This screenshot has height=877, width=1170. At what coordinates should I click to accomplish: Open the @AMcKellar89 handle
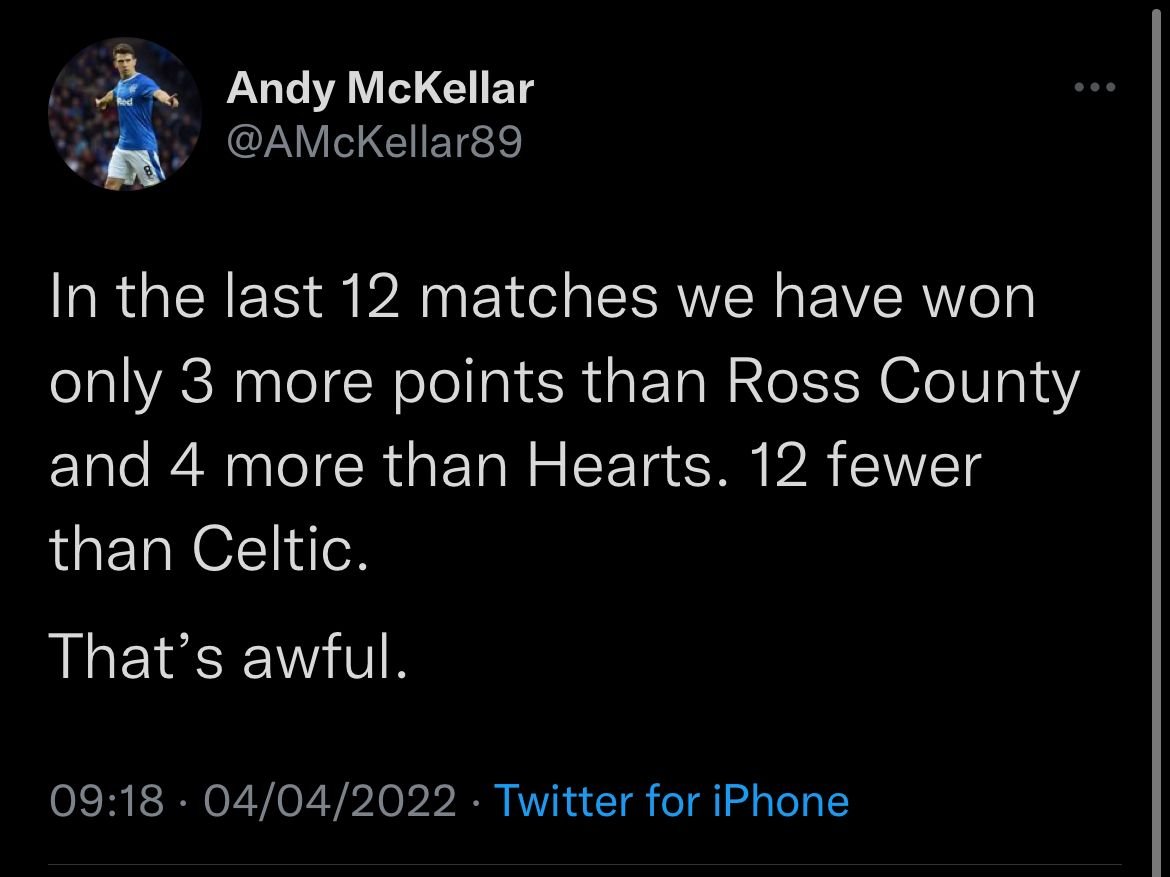[x=375, y=143]
